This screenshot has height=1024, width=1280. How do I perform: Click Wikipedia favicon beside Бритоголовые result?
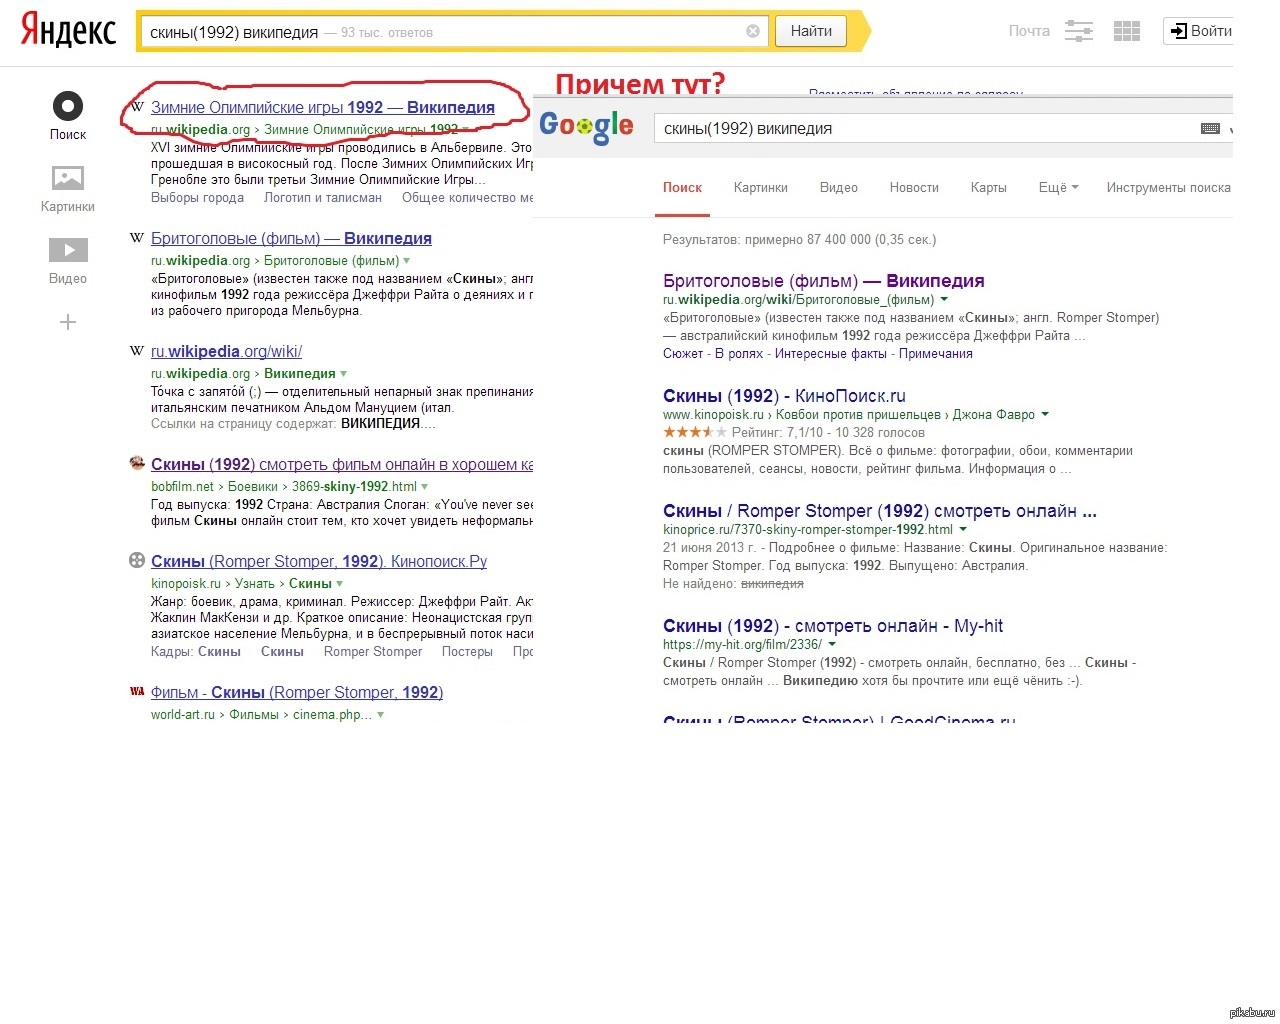(x=137, y=238)
